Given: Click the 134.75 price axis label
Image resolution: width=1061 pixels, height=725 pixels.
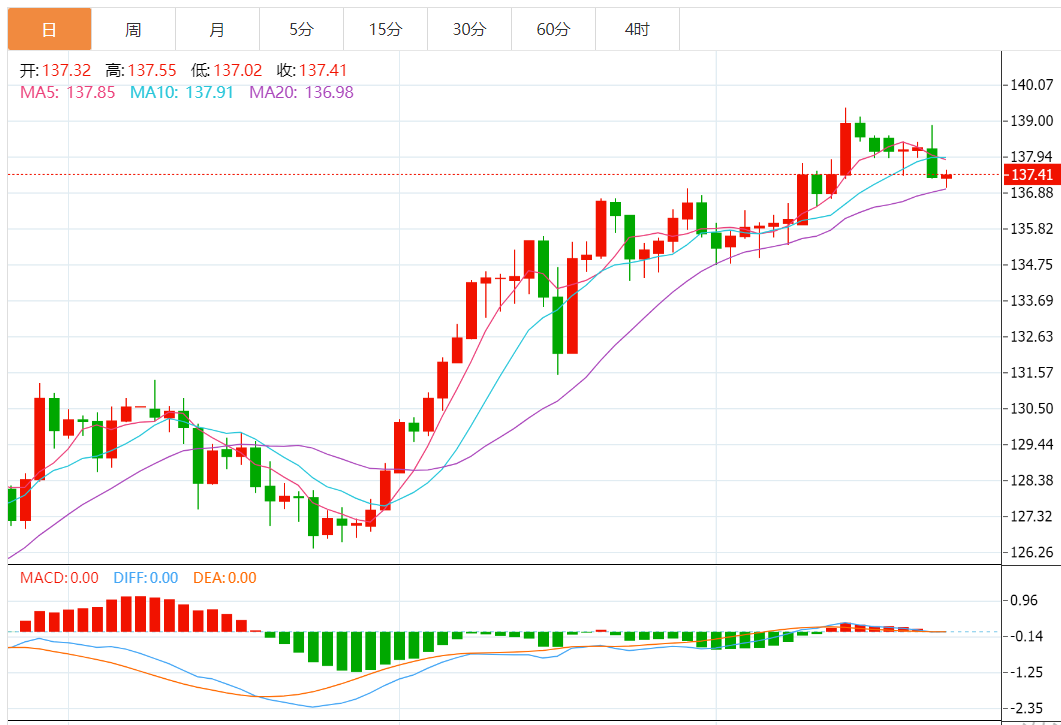Looking at the screenshot, I should (x=1031, y=265).
